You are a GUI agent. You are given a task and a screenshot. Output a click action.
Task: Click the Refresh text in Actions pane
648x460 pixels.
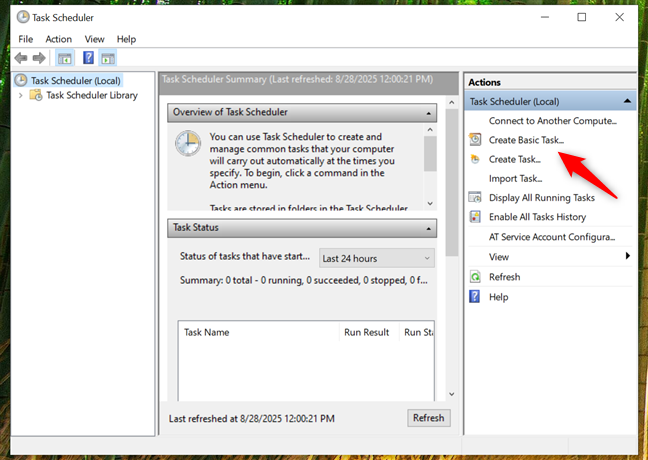[505, 276]
